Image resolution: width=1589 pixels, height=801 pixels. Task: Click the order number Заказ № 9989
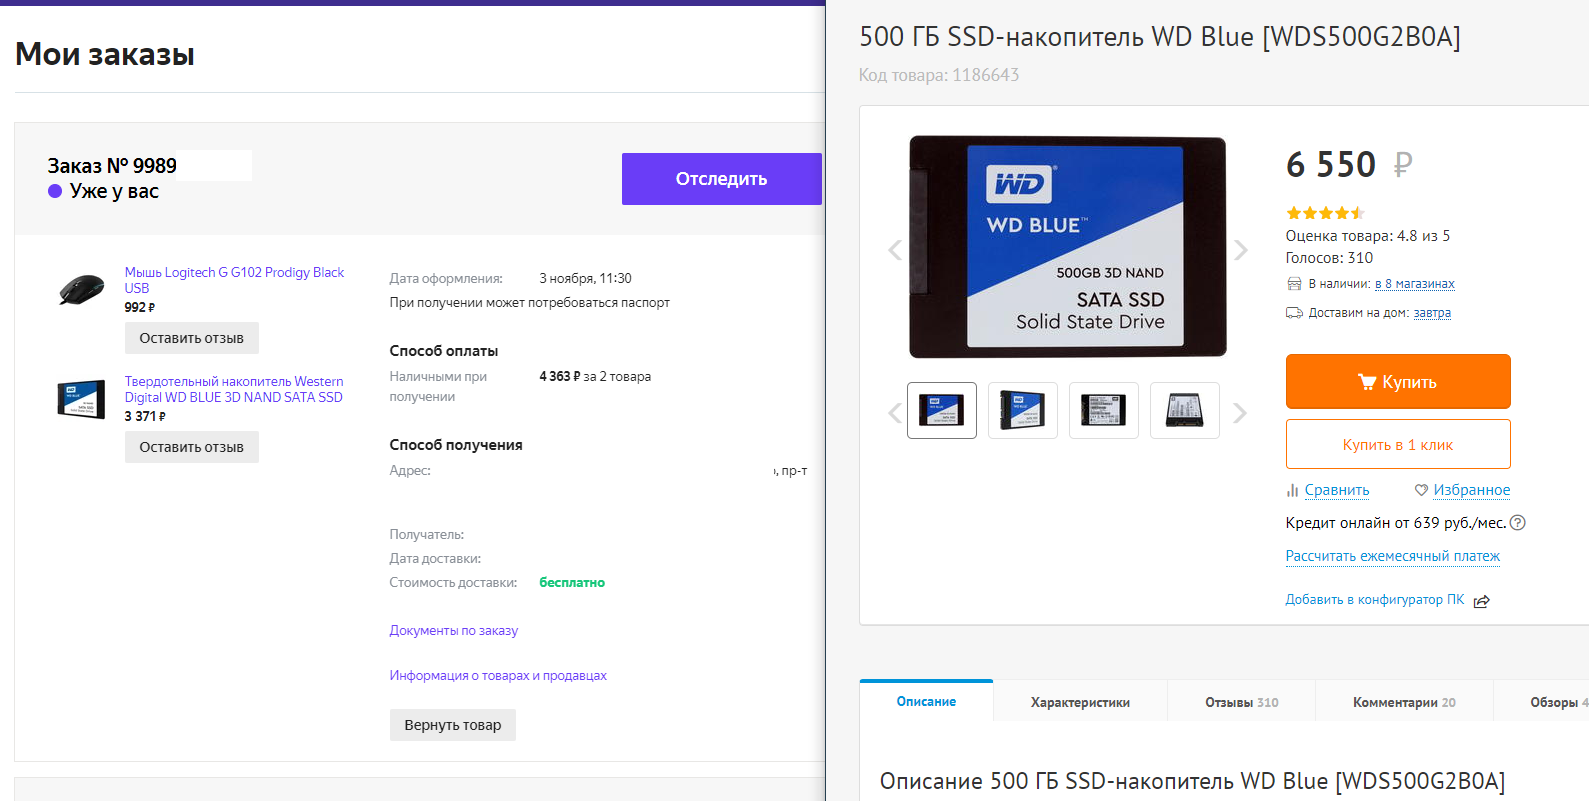pyautogui.click(x=112, y=166)
